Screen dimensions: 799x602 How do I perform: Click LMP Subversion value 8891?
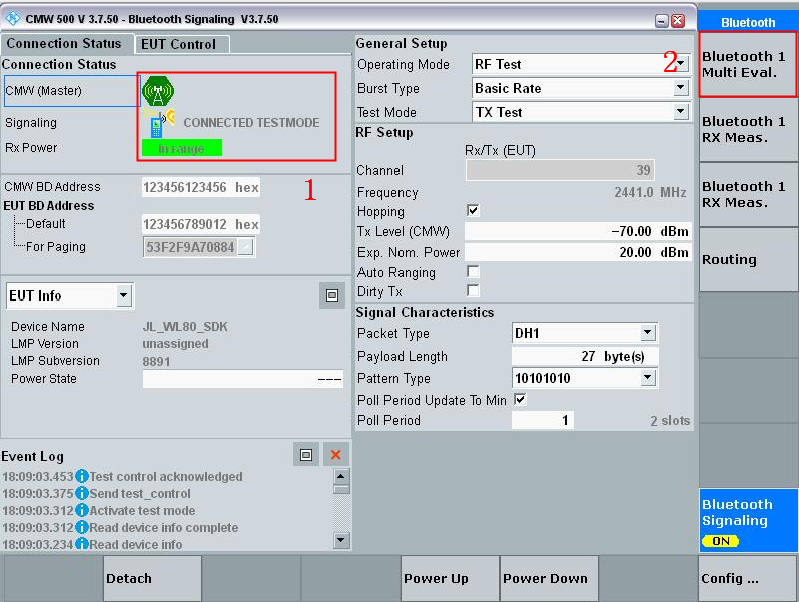click(156, 361)
